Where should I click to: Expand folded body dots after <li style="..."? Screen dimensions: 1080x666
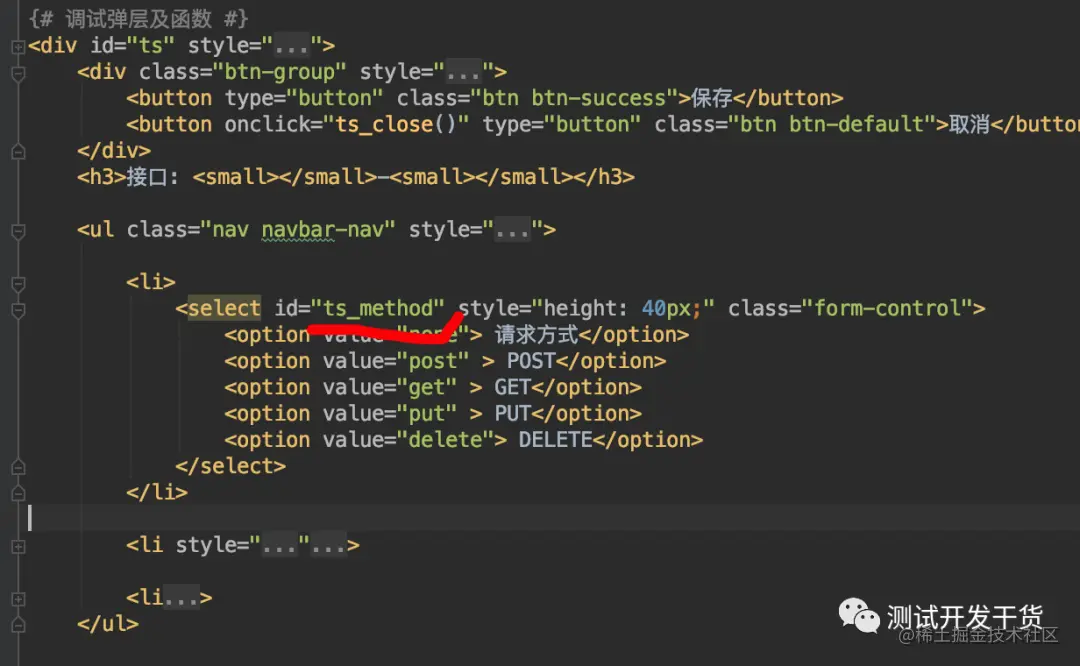[329, 545]
